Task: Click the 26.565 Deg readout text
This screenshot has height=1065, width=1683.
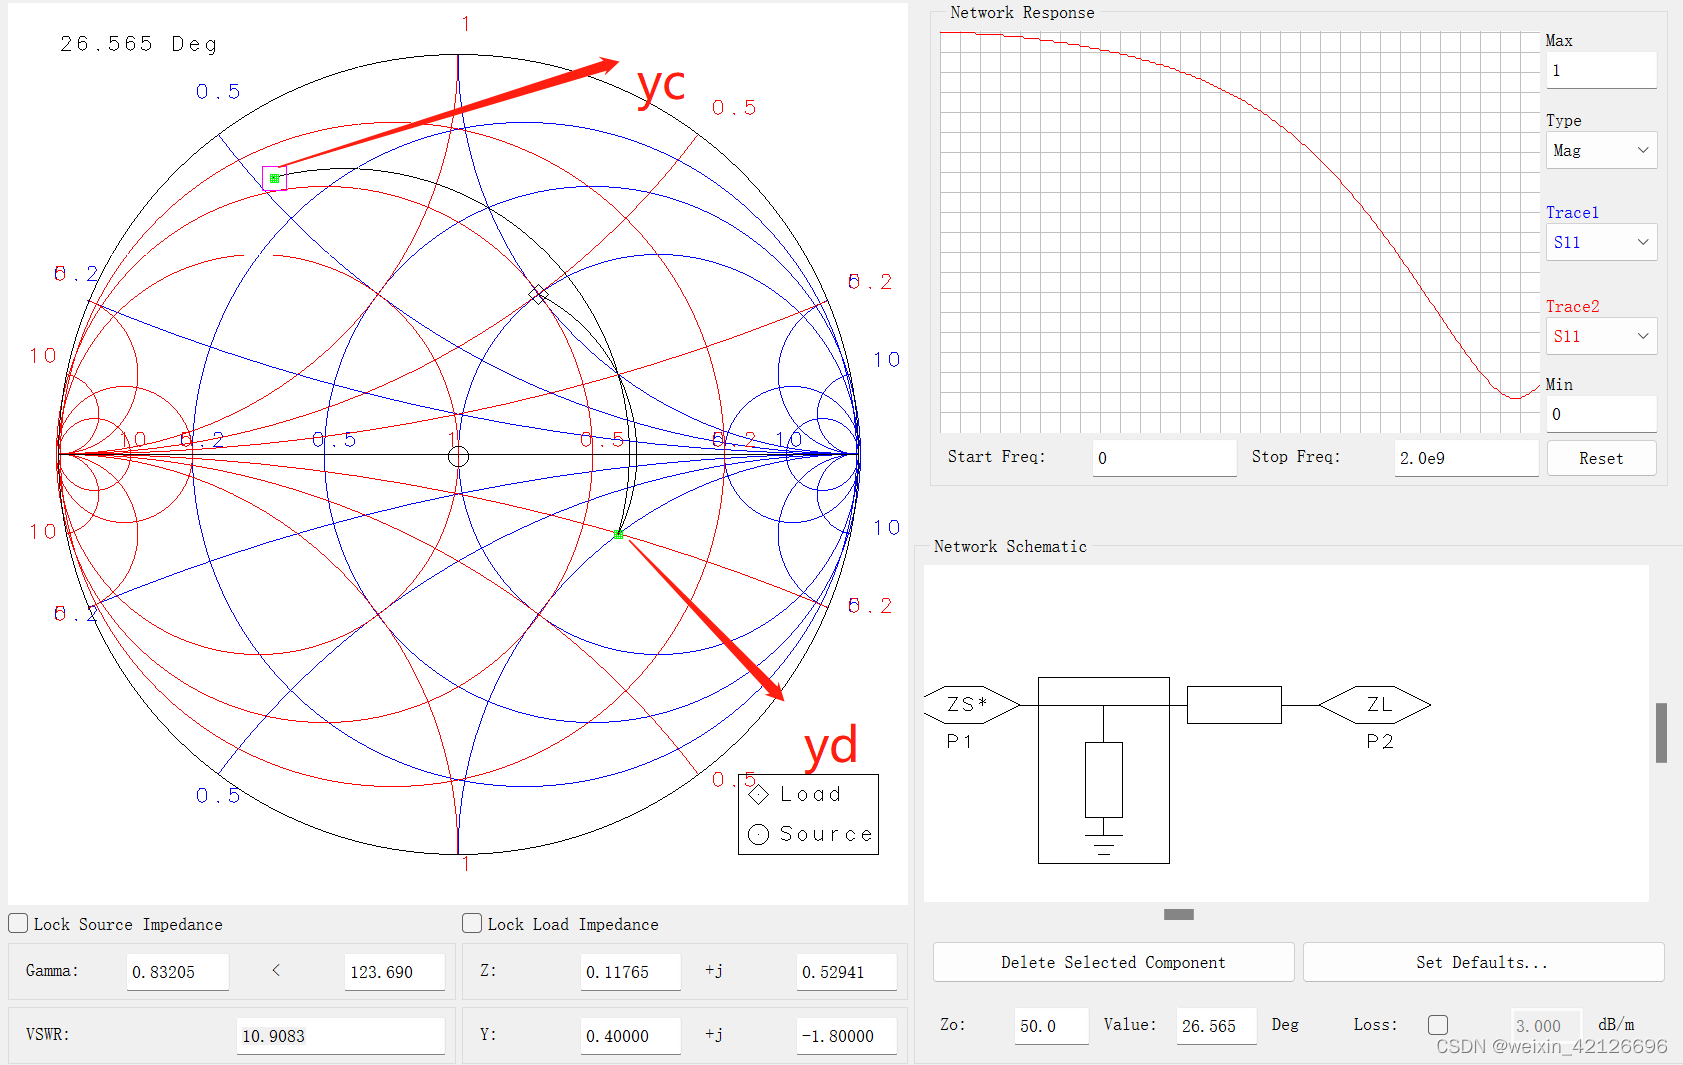Action: coord(138,44)
